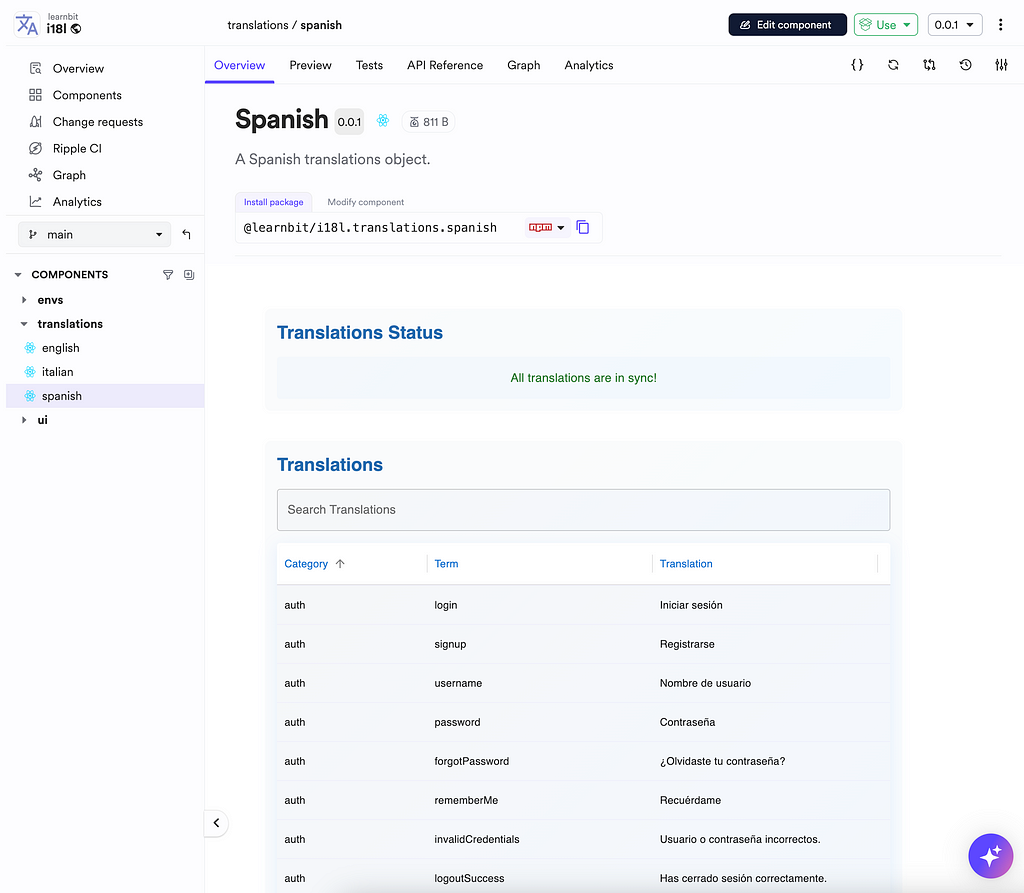Switch to the Preview tab
1024x893 pixels.
[311, 65]
